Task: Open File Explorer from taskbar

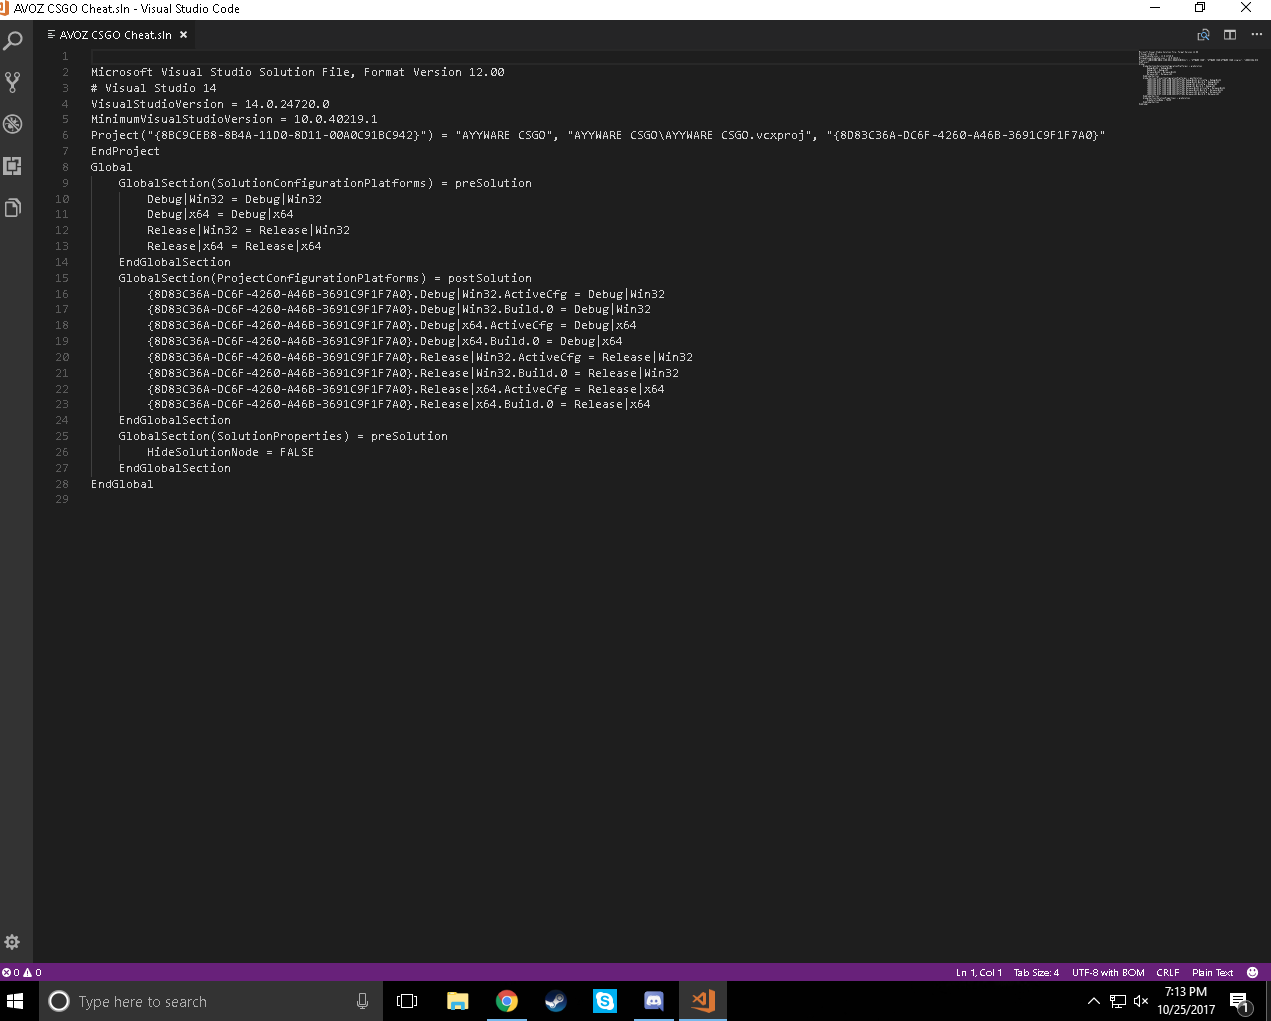Action: pos(458,1001)
